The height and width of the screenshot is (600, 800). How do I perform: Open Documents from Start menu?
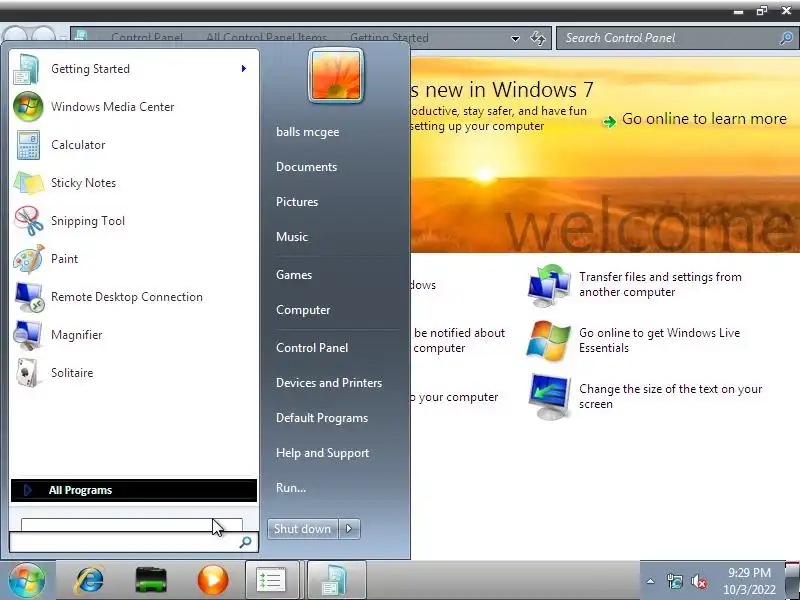[307, 167]
